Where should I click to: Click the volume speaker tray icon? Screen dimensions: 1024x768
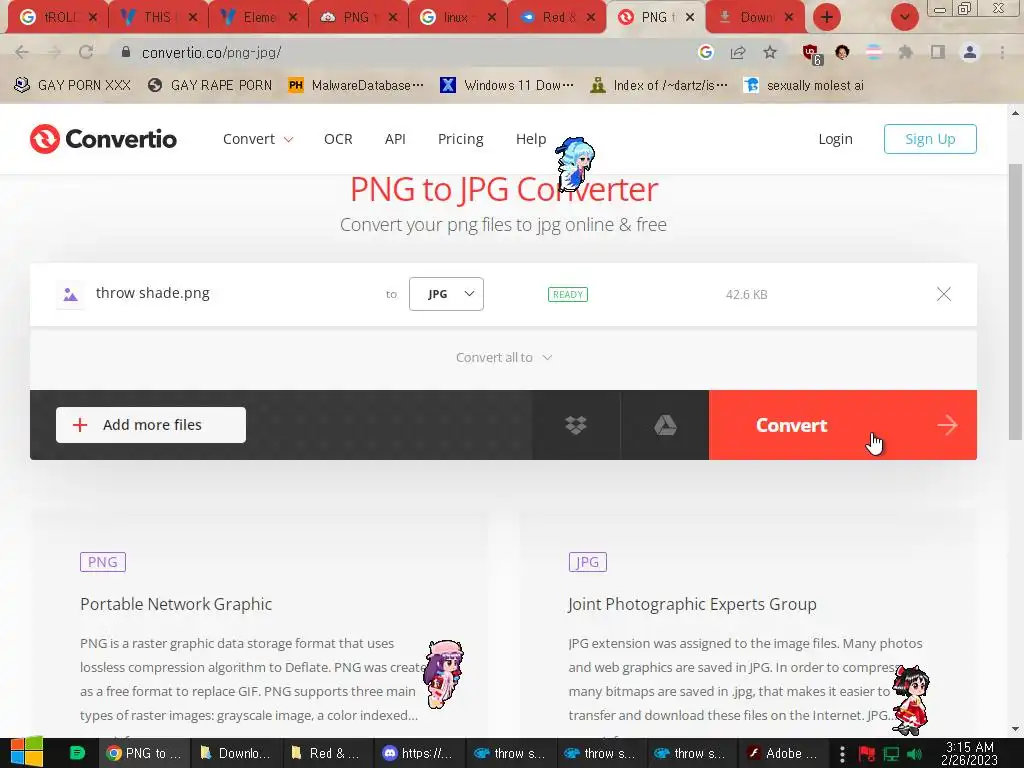[x=916, y=754]
